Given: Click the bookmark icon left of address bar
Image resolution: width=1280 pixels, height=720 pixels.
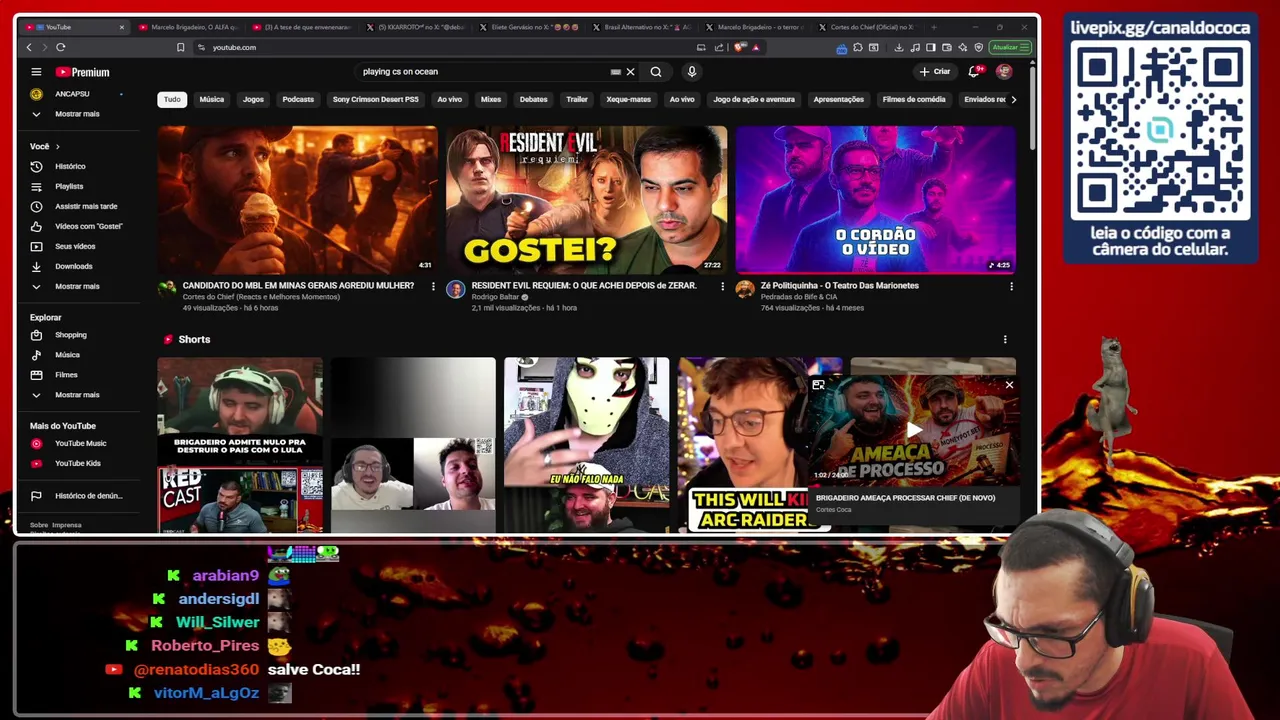Looking at the screenshot, I should pos(180,47).
